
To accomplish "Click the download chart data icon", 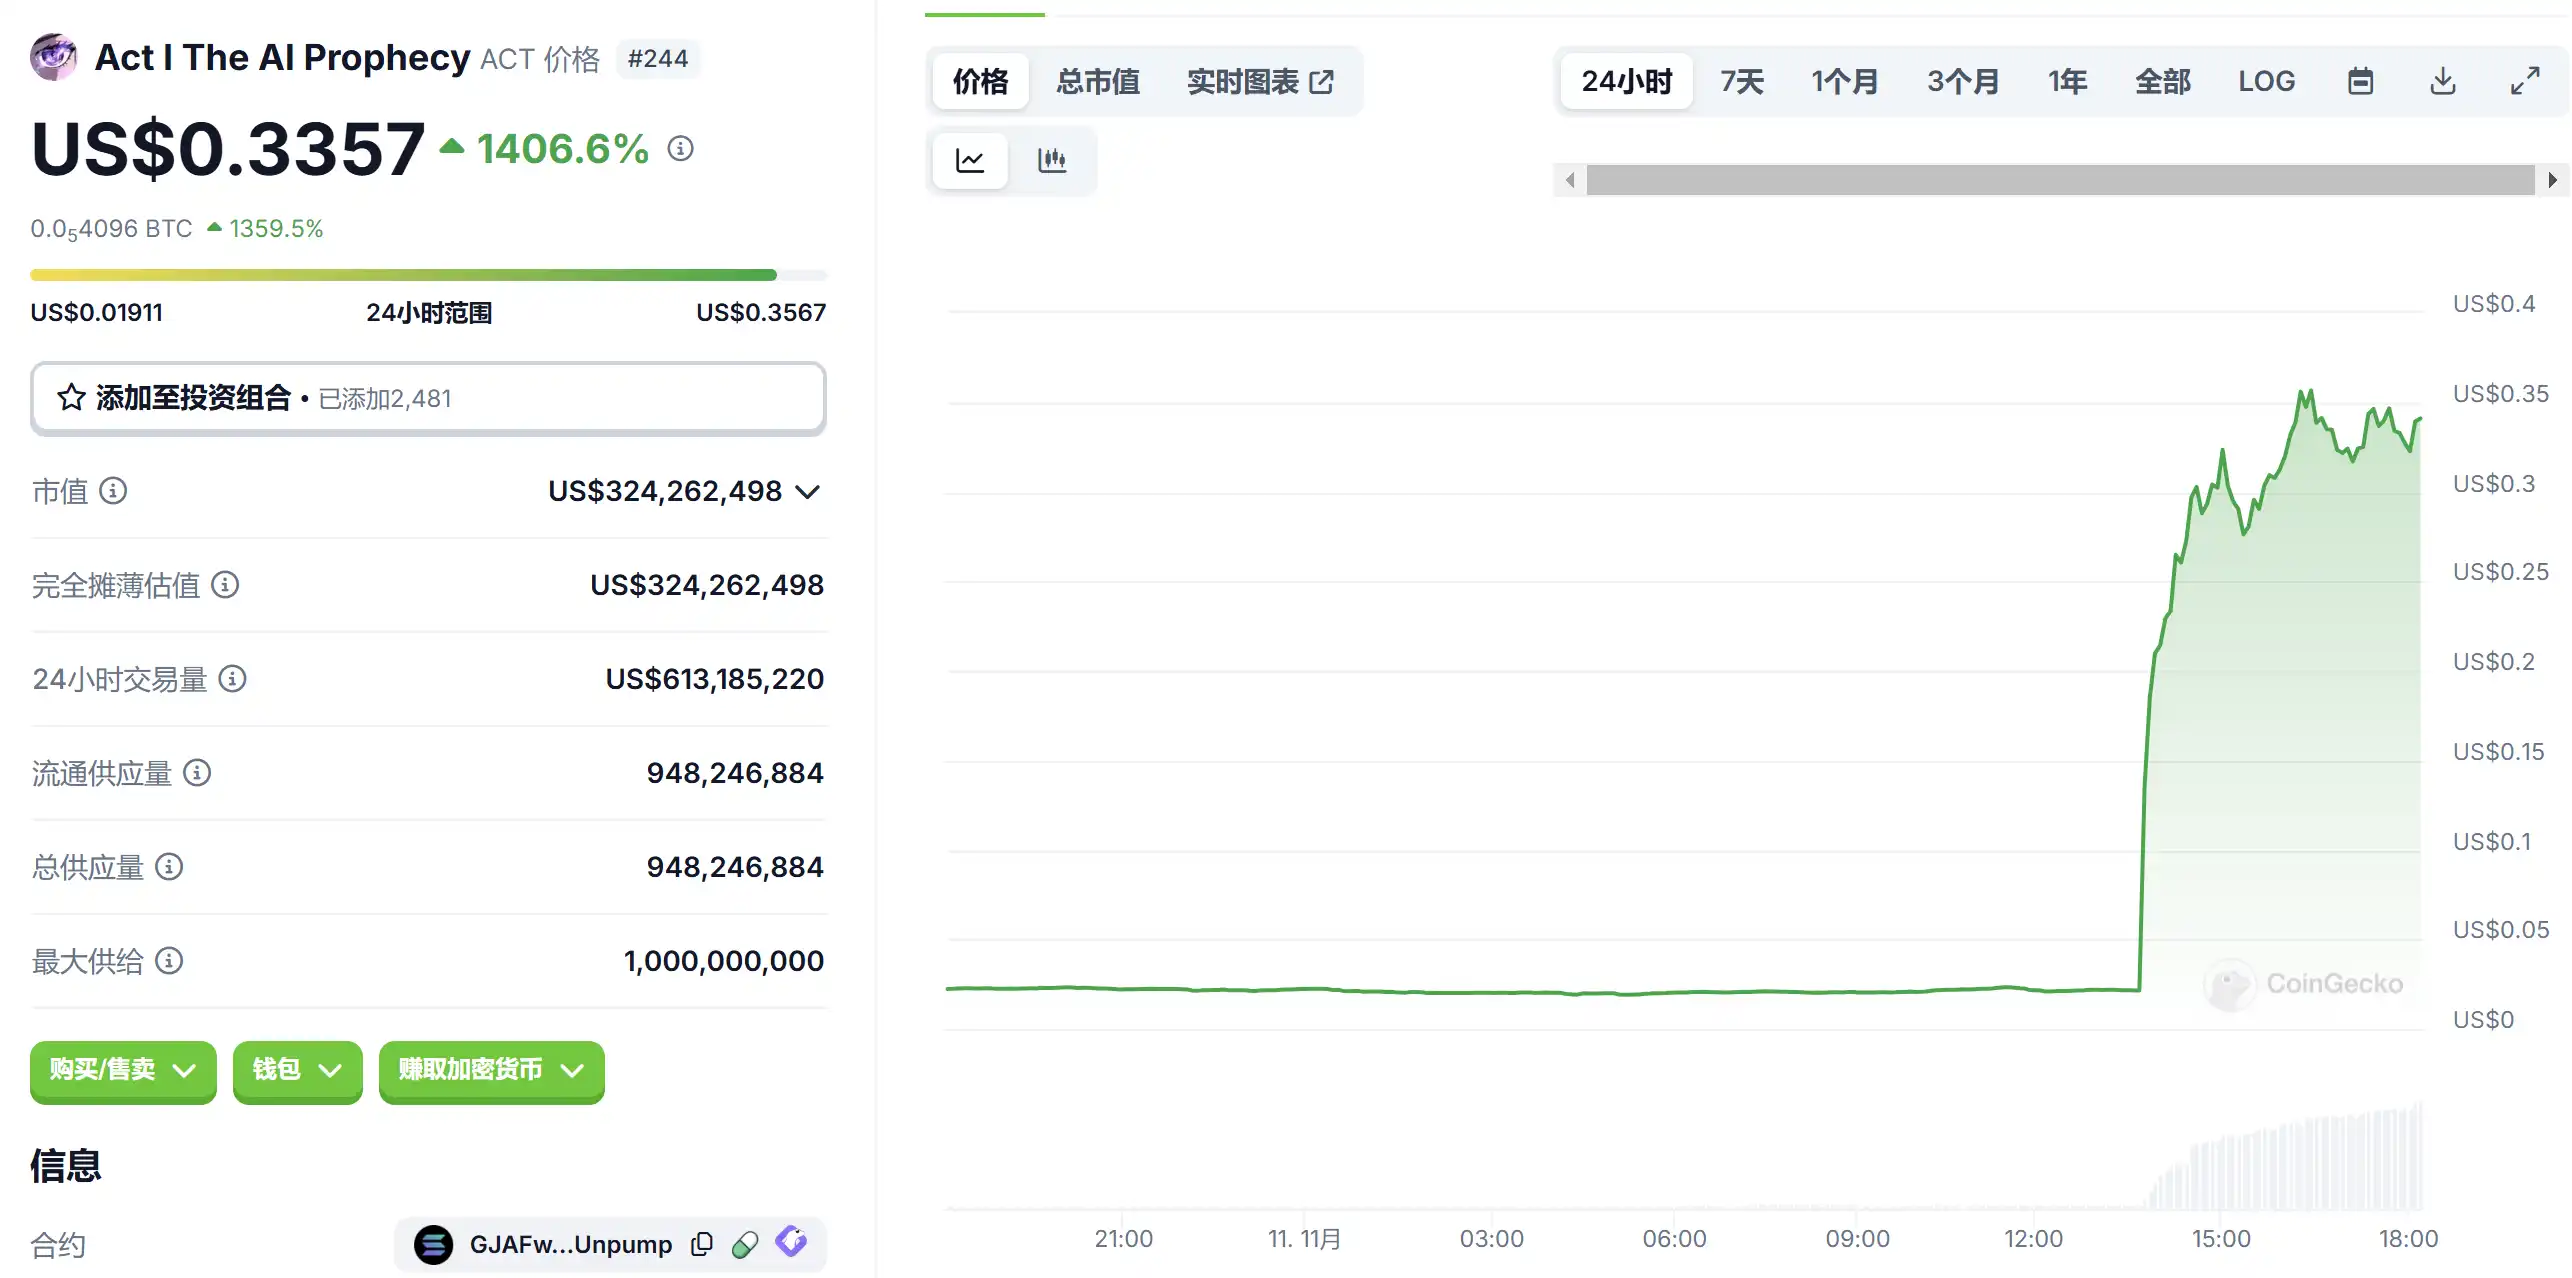I will pos(2442,81).
